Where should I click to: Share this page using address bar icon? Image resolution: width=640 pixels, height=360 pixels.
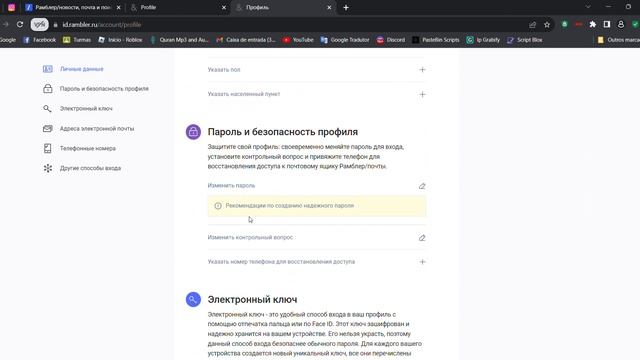coord(533,25)
